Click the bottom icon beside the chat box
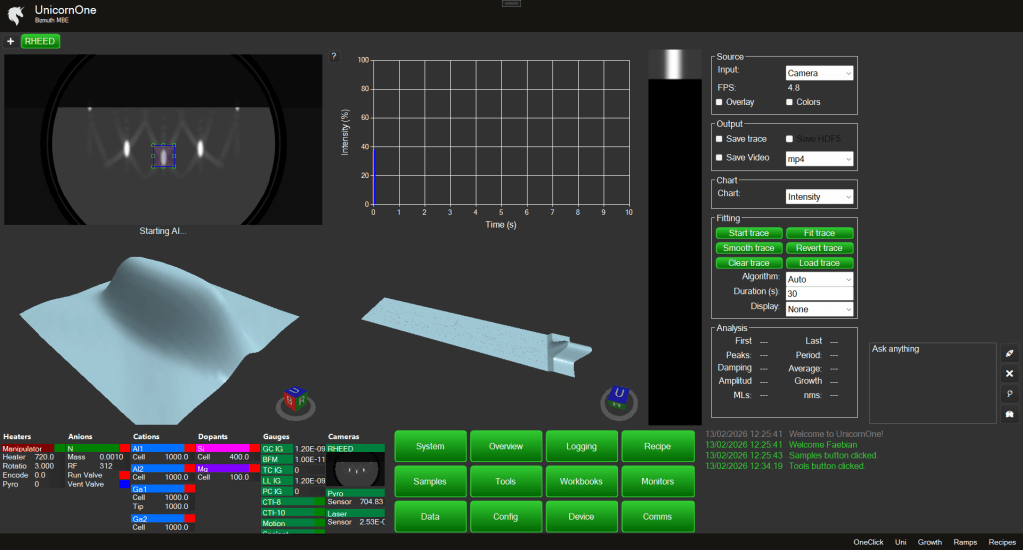This screenshot has height=550, width=1023. (1009, 414)
